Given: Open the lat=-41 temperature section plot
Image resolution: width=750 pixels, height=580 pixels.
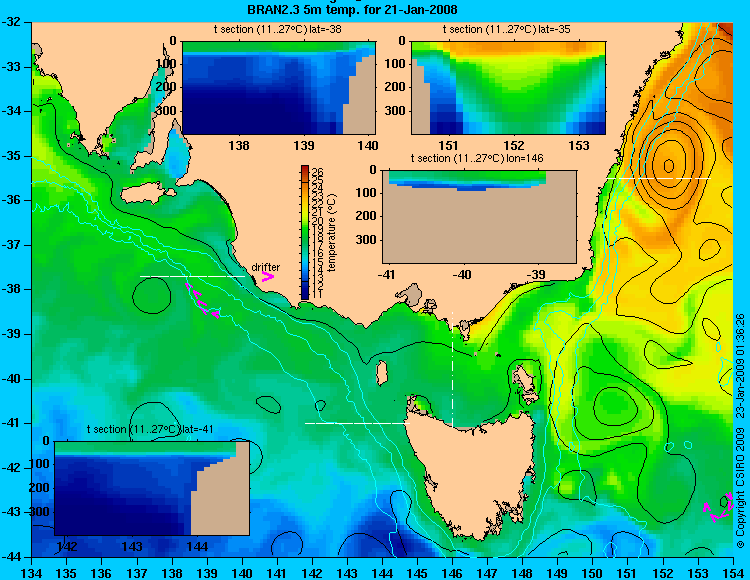Looking at the screenshot, I should coord(152,488).
